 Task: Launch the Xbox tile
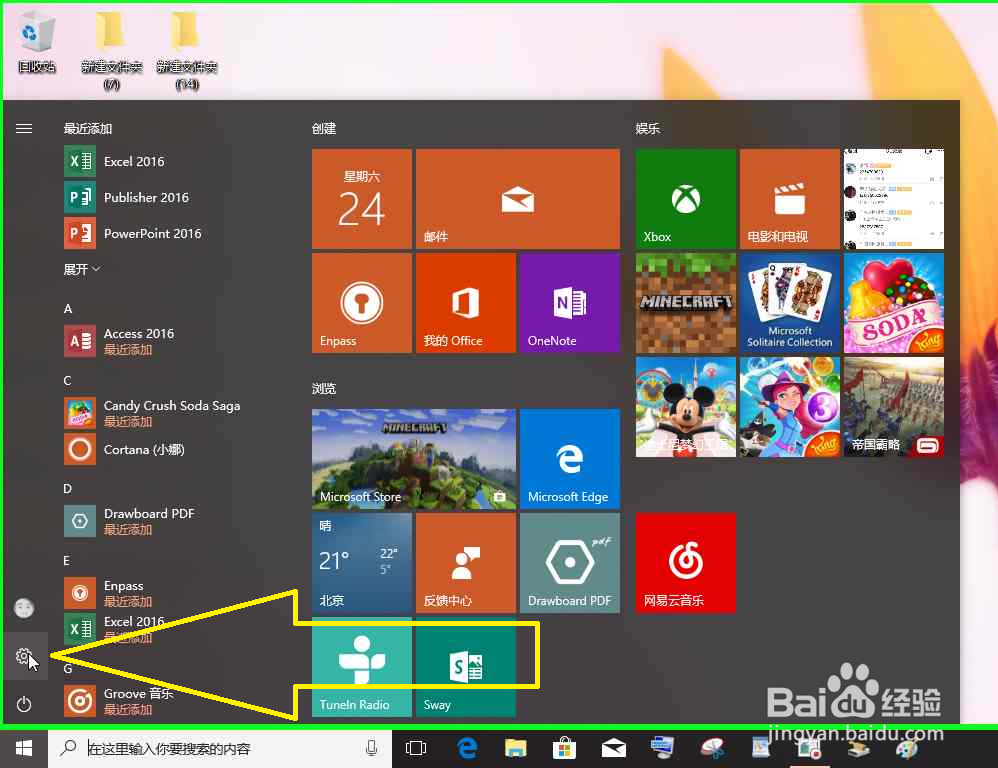[685, 199]
